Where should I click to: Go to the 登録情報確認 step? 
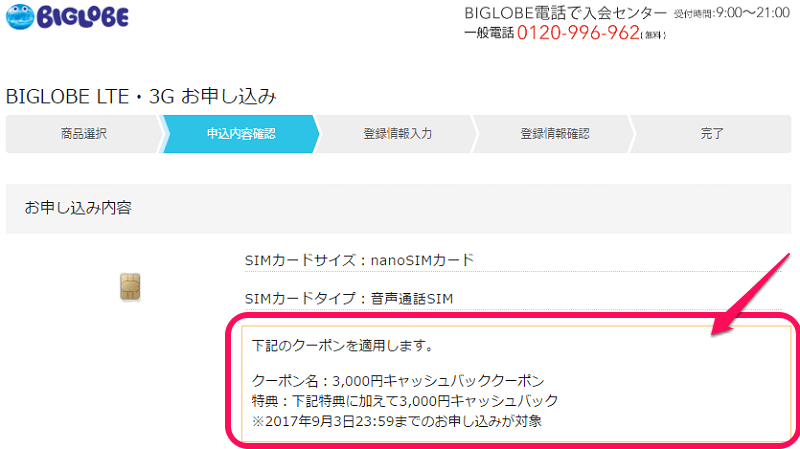pos(555,134)
